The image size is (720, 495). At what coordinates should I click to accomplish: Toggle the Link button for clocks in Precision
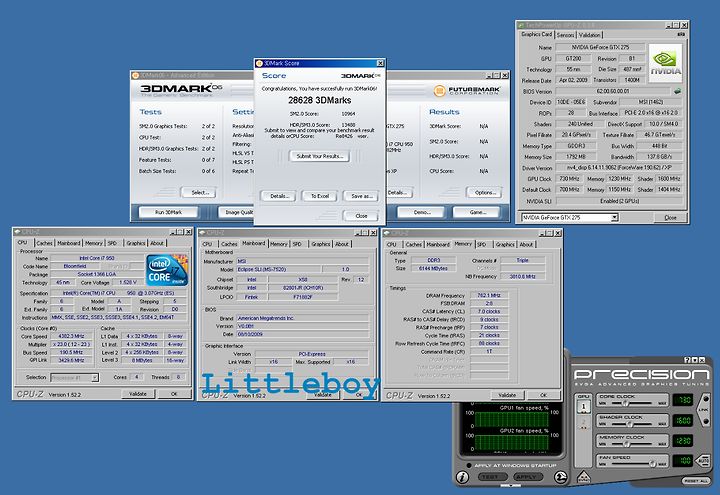click(703, 410)
